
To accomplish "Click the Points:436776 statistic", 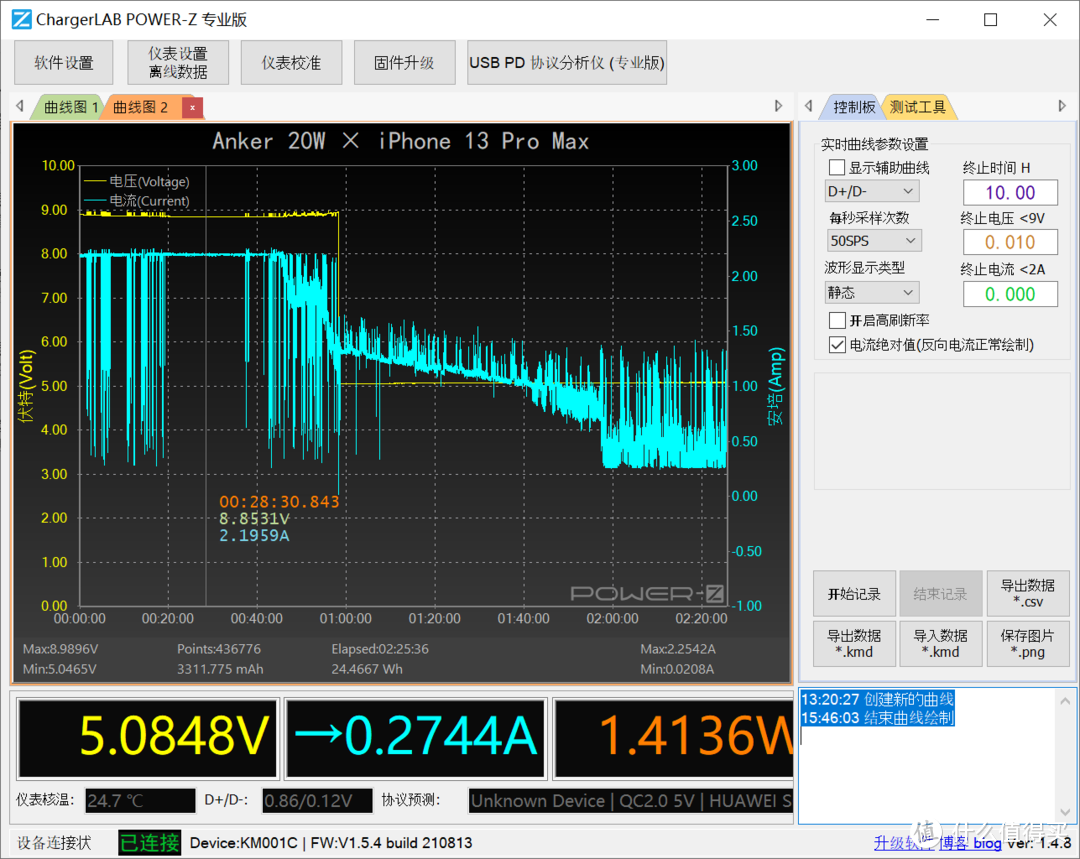I will click(x=219, y=649).
